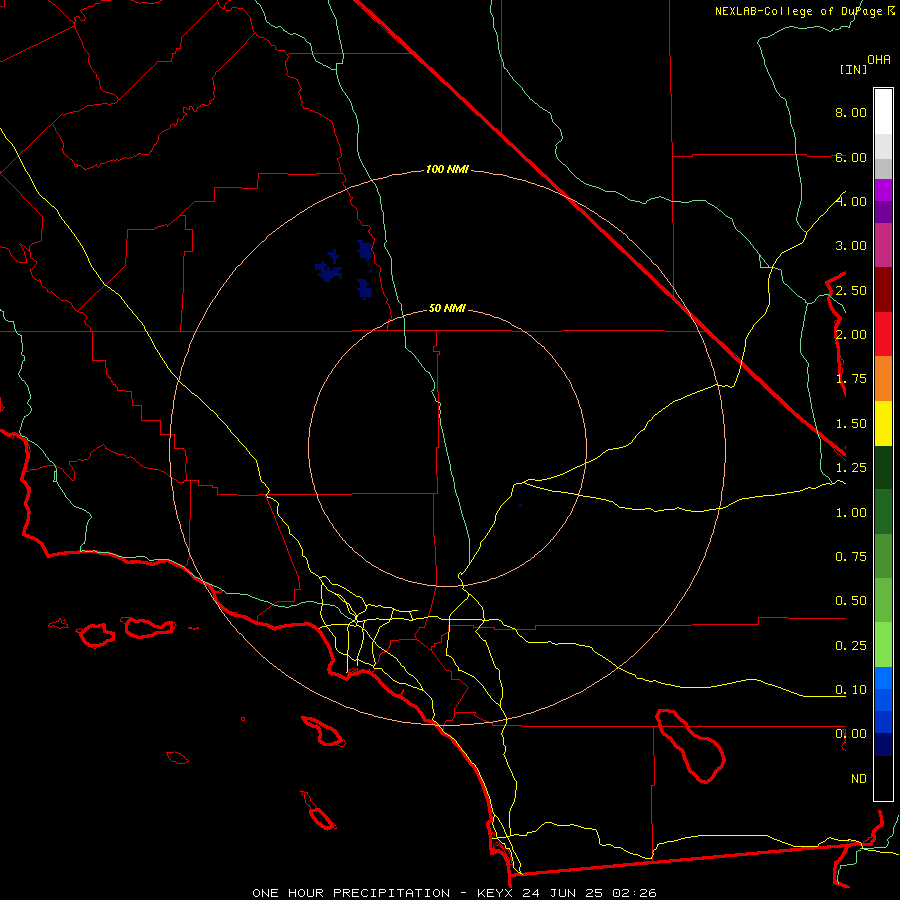This screenshot has width=900, height=900.
Task: Click the 0.25 legend value
Action: pyautogui.click(x=851, y=646)
